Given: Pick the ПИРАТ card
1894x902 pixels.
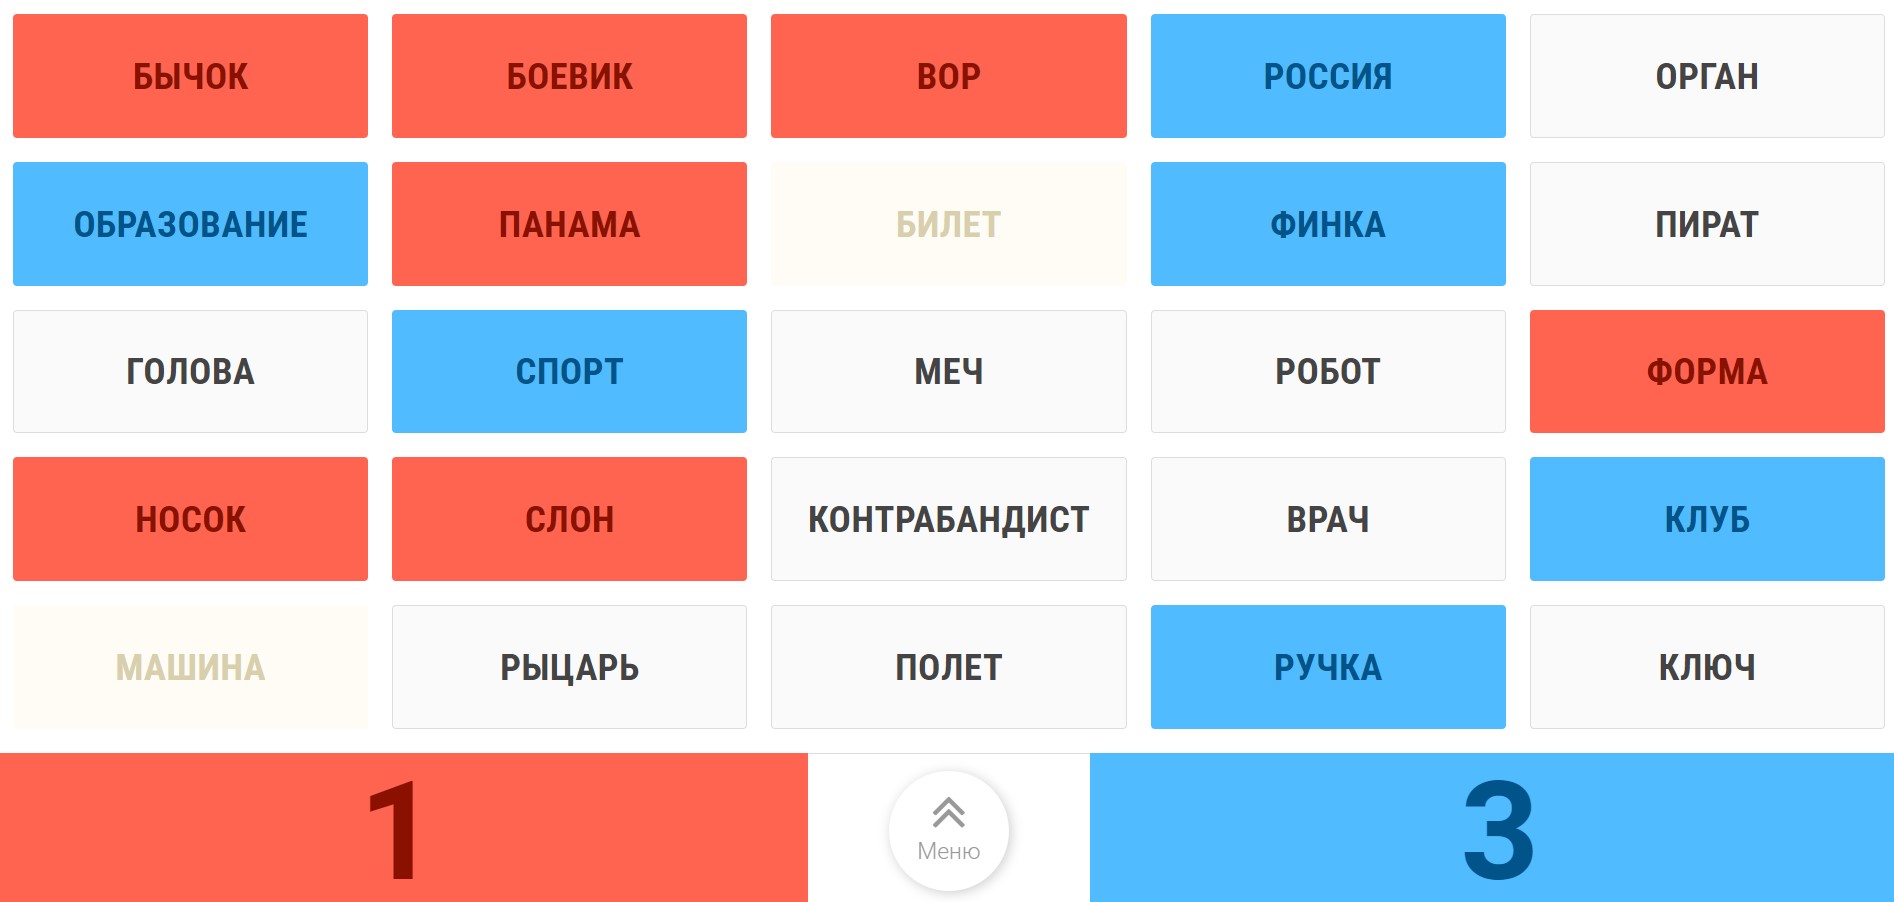Looking at the screenshot, I should pyautogui.click(x=1706, y=222).
